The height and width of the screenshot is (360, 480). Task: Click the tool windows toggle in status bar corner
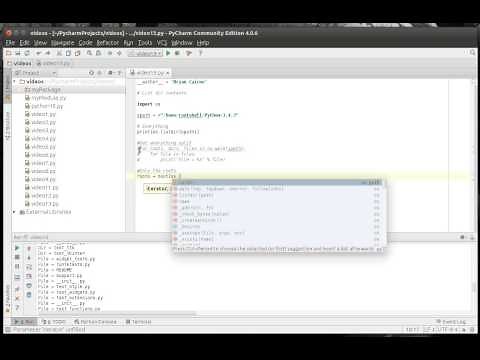7,330
